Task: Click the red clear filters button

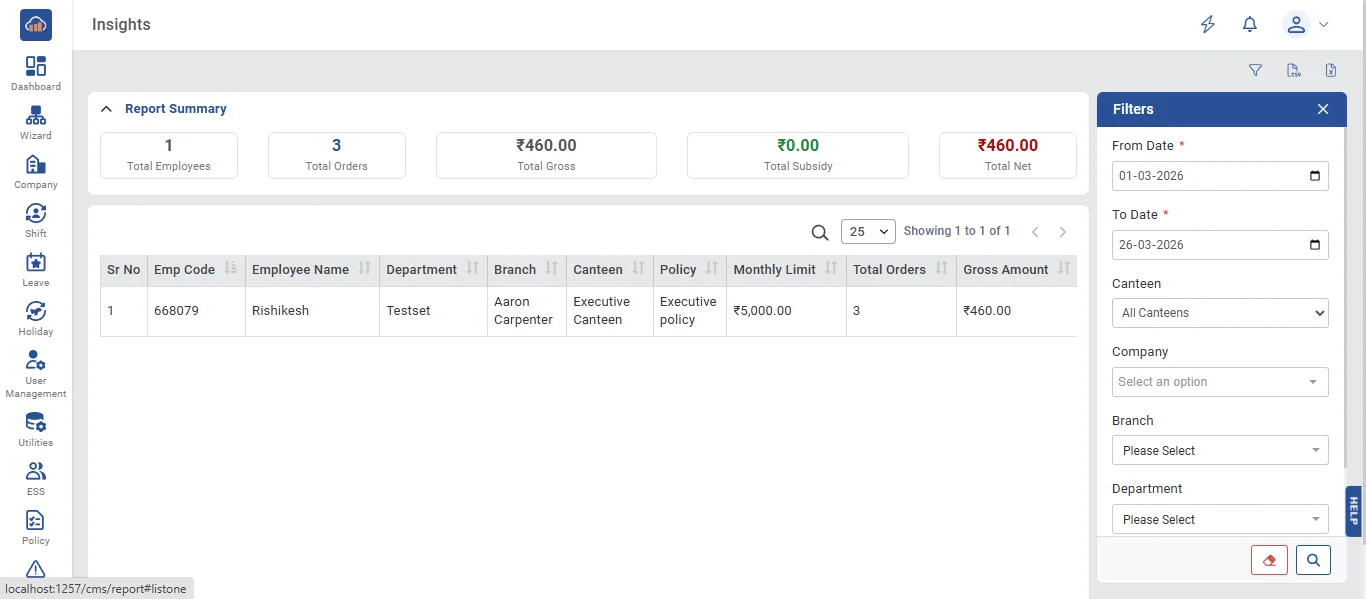Action: pyautogui.click(x=1269, y=560)
